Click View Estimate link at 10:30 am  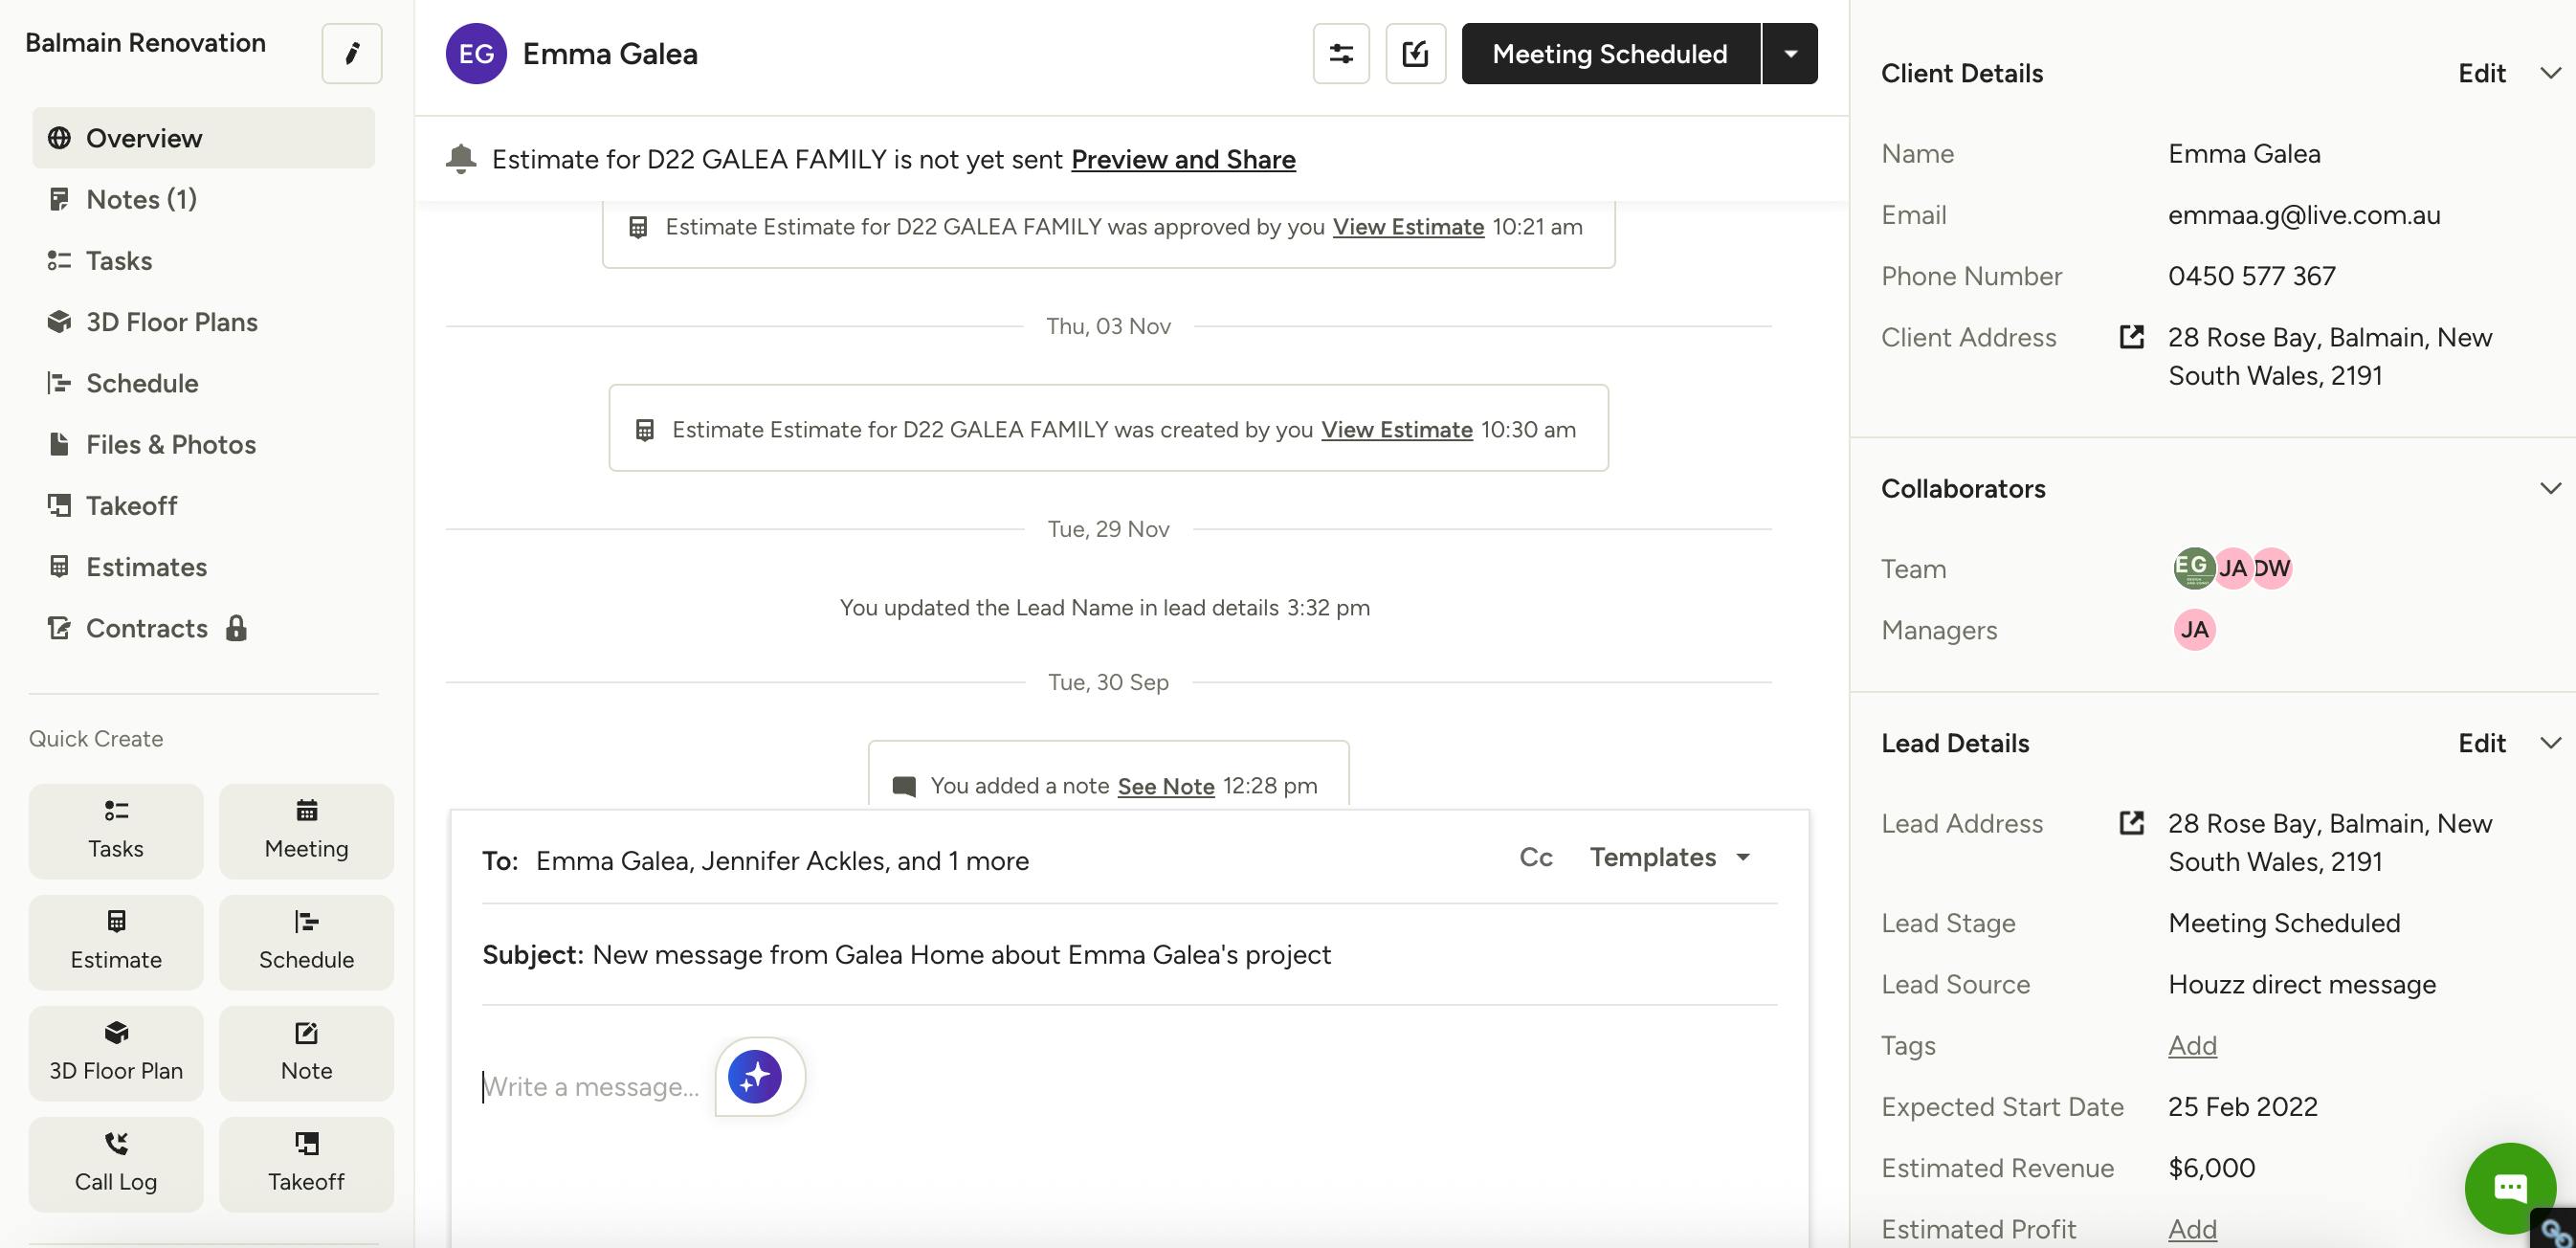[1396, 430]
